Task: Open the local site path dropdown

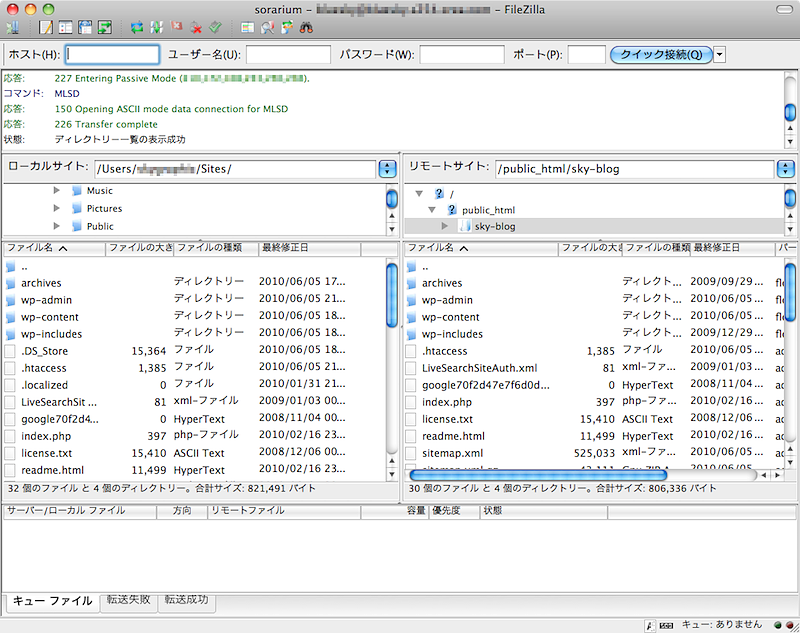Action: (388, 169)
